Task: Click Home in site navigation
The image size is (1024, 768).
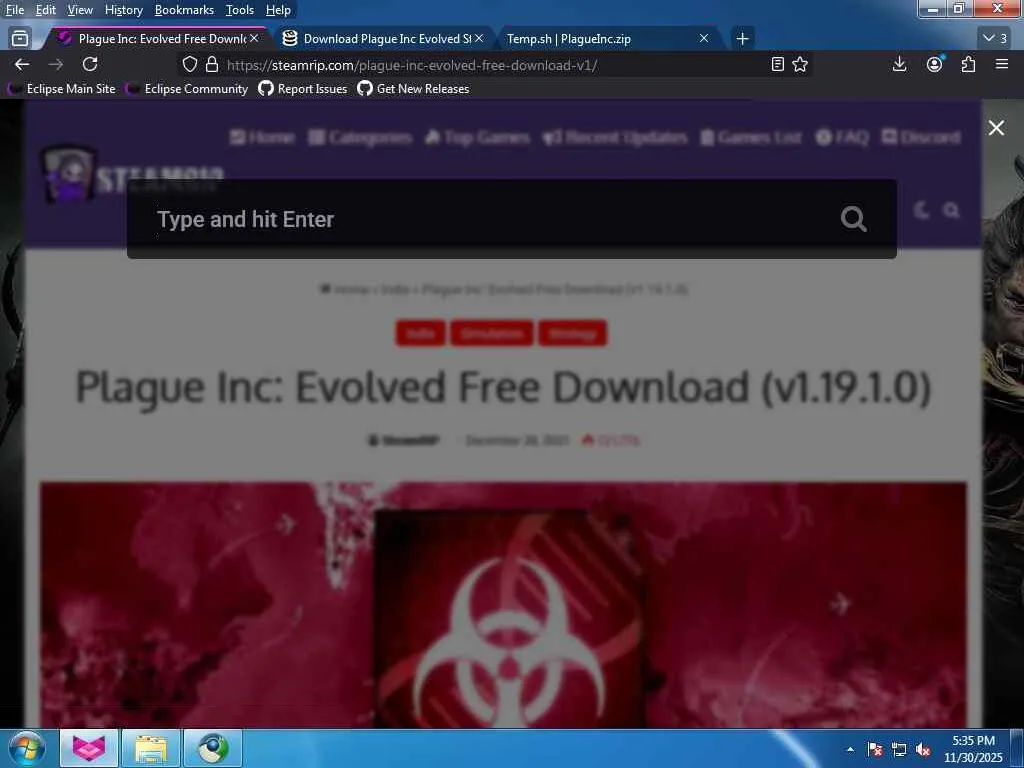Action: tap(262, 138)
